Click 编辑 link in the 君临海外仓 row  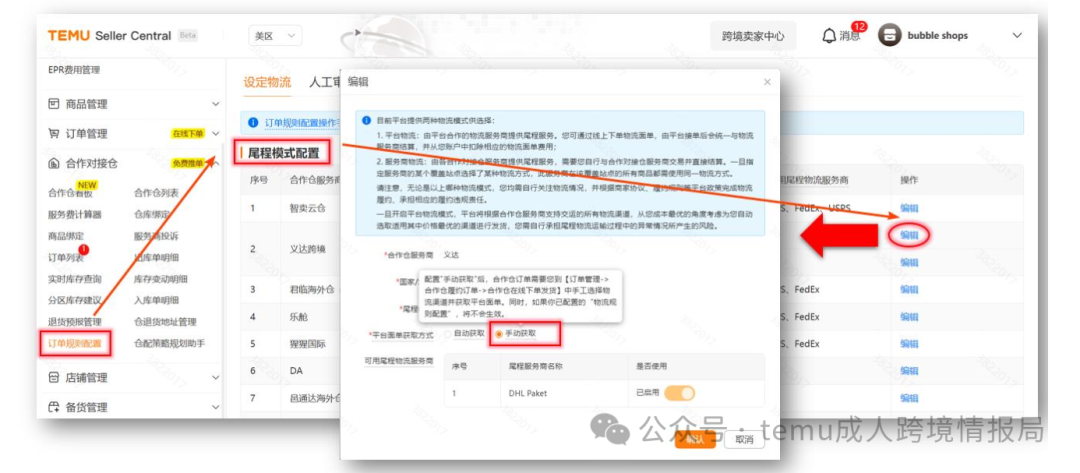[x=909, y=290]
